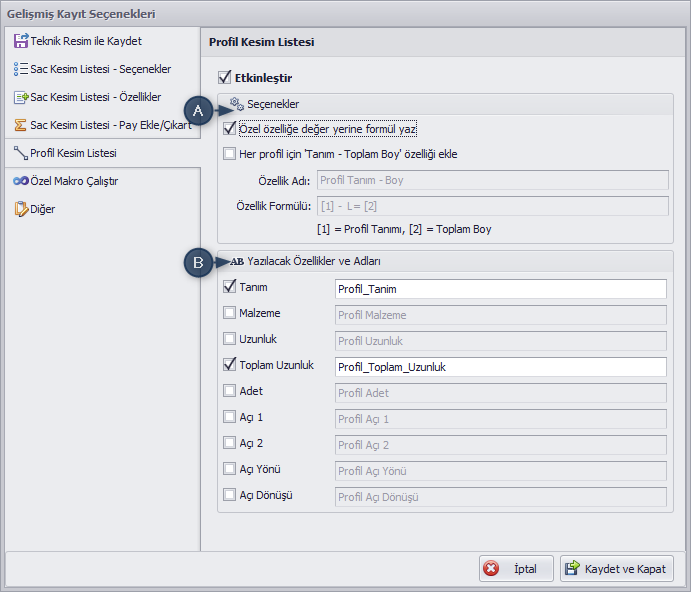Click the Diğer clipboard icon
The image size is (691, 592).
pyautogui.click(x=21, y=209)
